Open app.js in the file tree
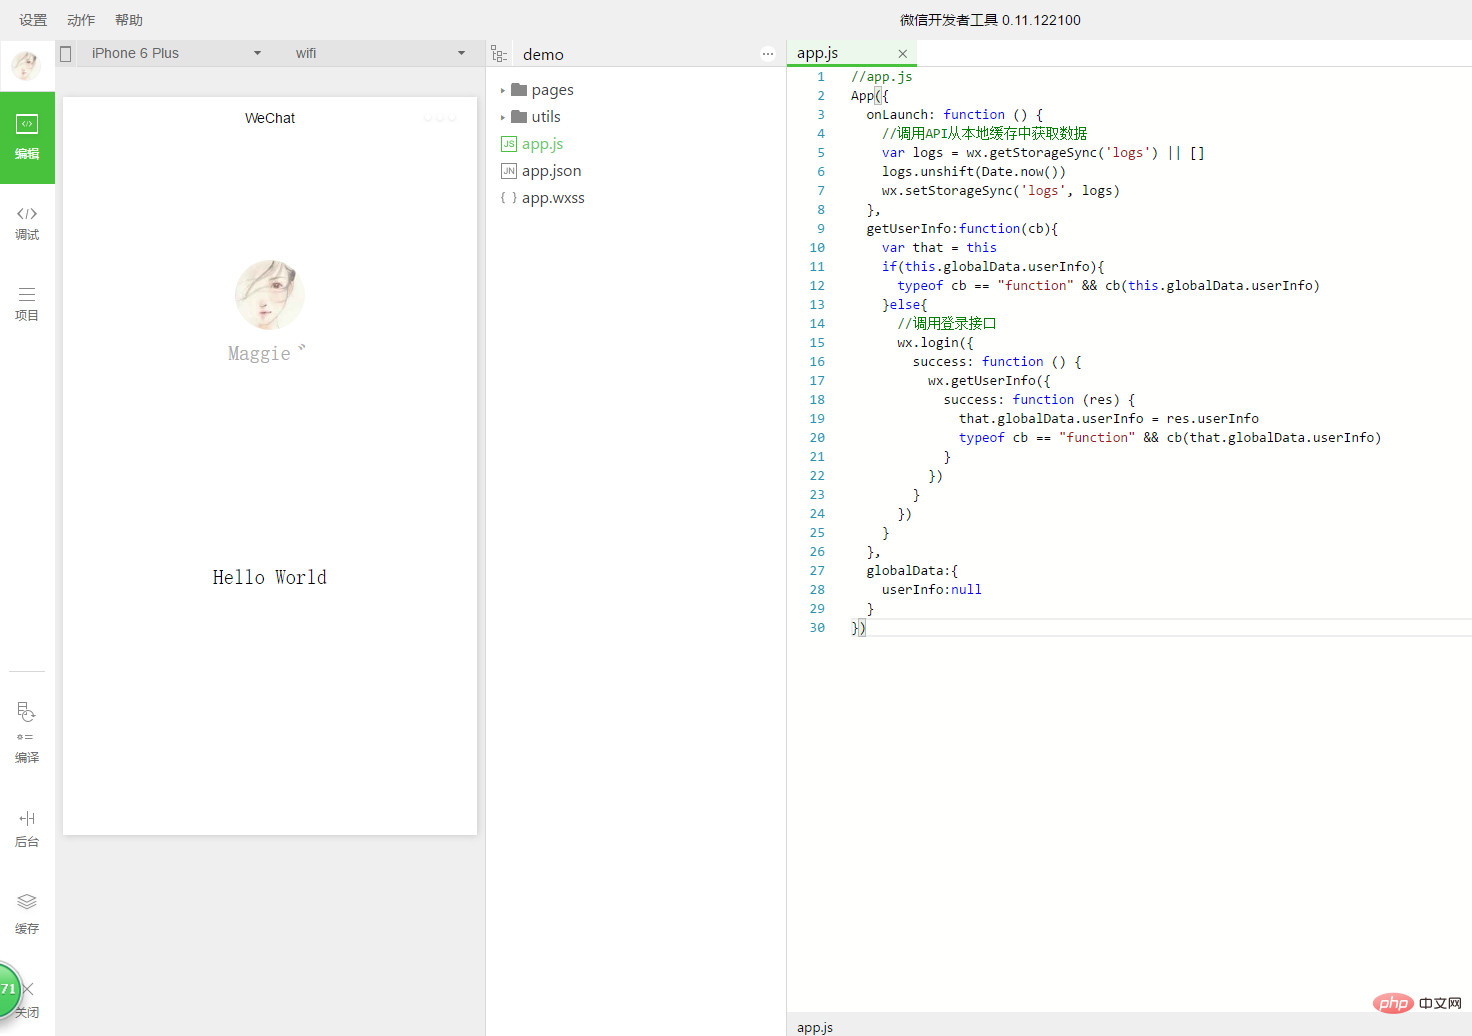Viewport: 1472px width, 1036px height. point(532,144)
